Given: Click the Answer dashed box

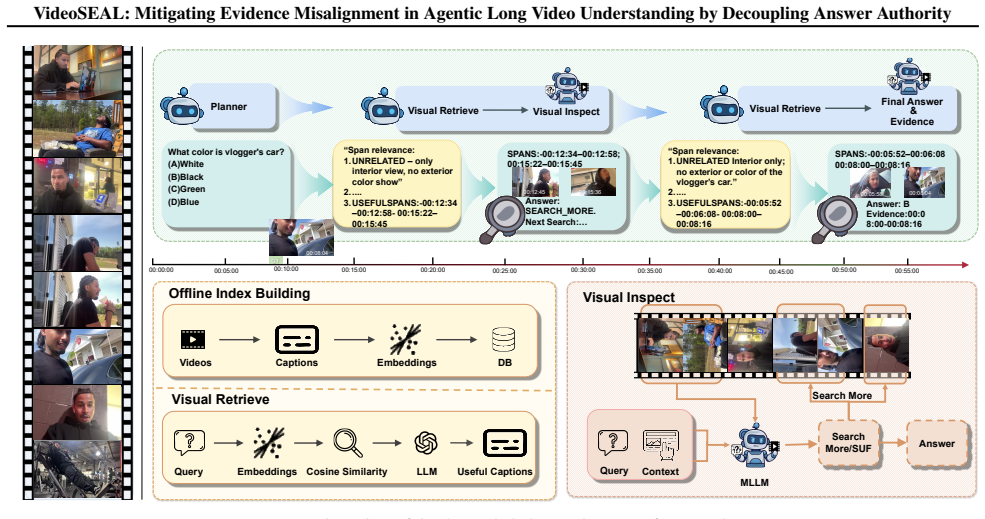Looking at the screenshot, I should click(x=937, y=444).
